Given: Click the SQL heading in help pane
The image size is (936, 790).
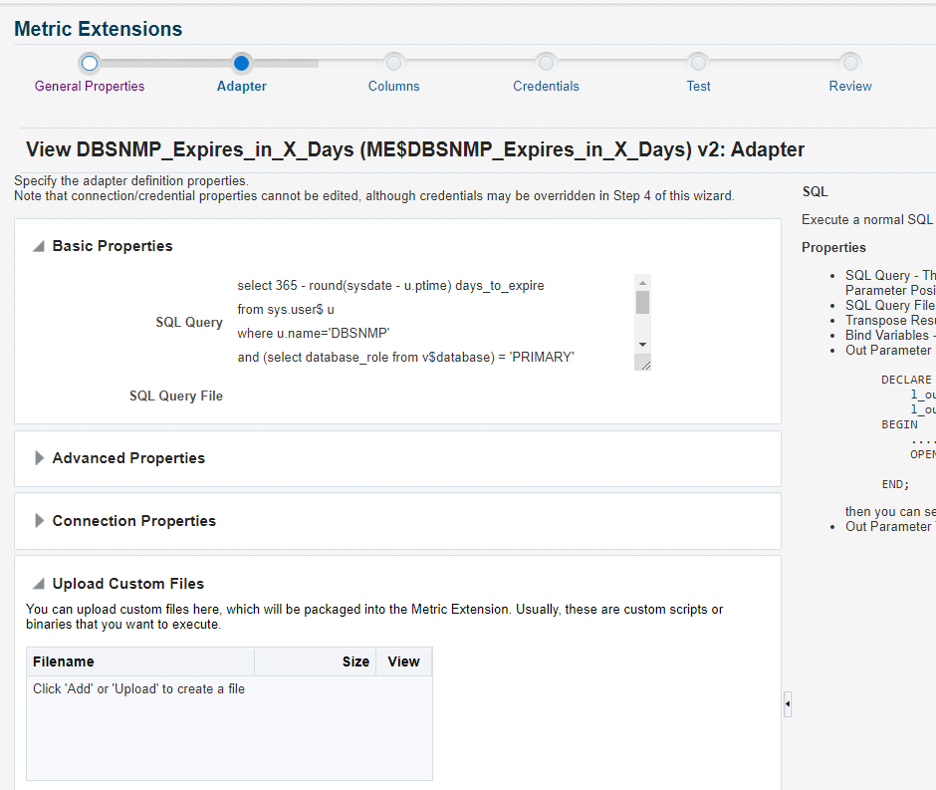Looking at the screenshot, I should pyautogui.click(x=815, y=192).
